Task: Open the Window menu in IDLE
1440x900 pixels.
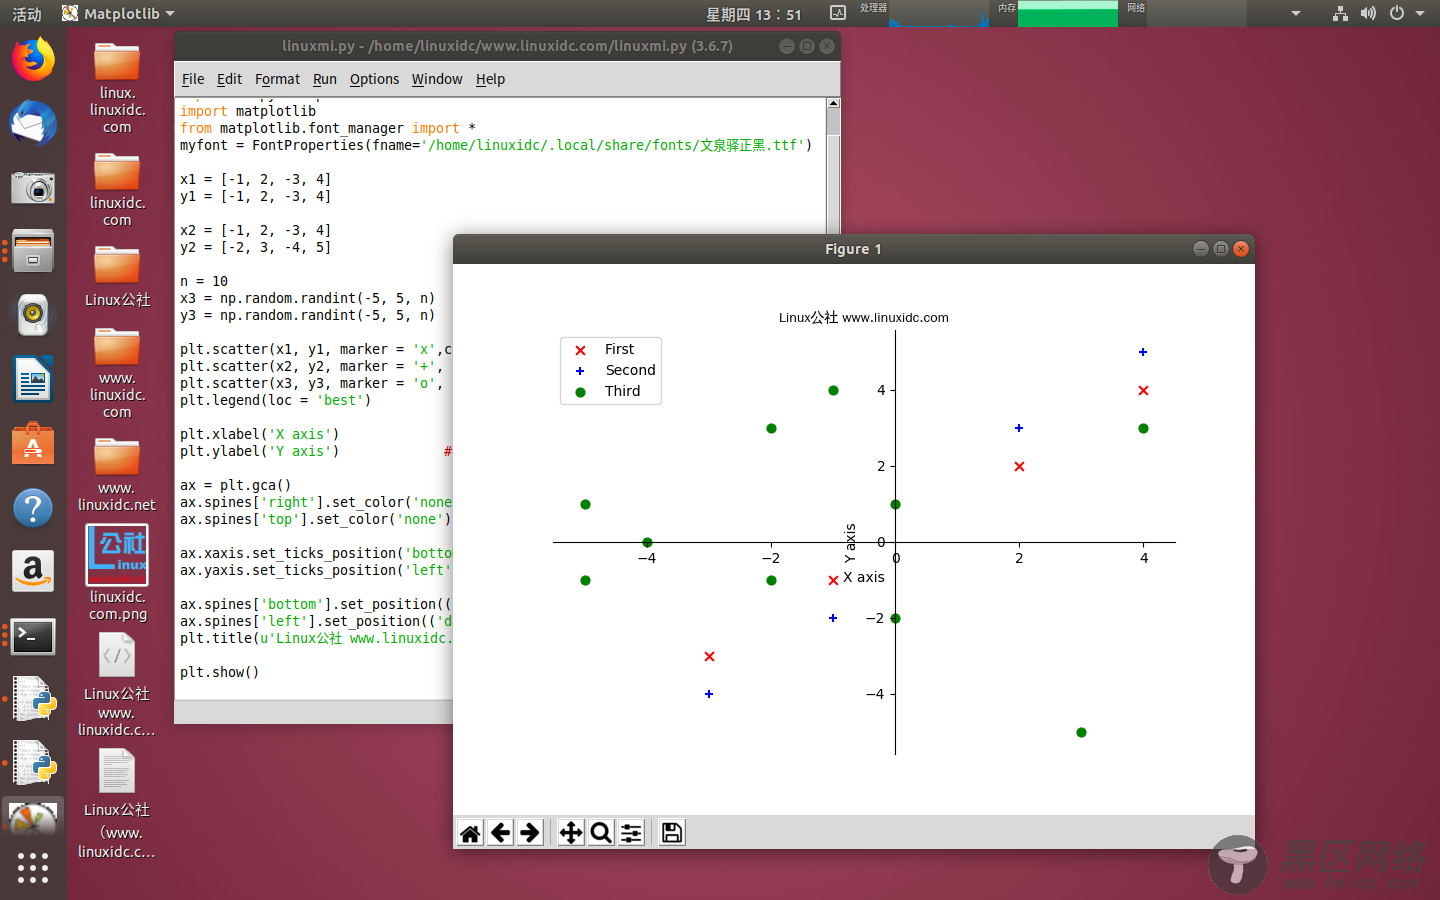Action: [x=437, y=79]
